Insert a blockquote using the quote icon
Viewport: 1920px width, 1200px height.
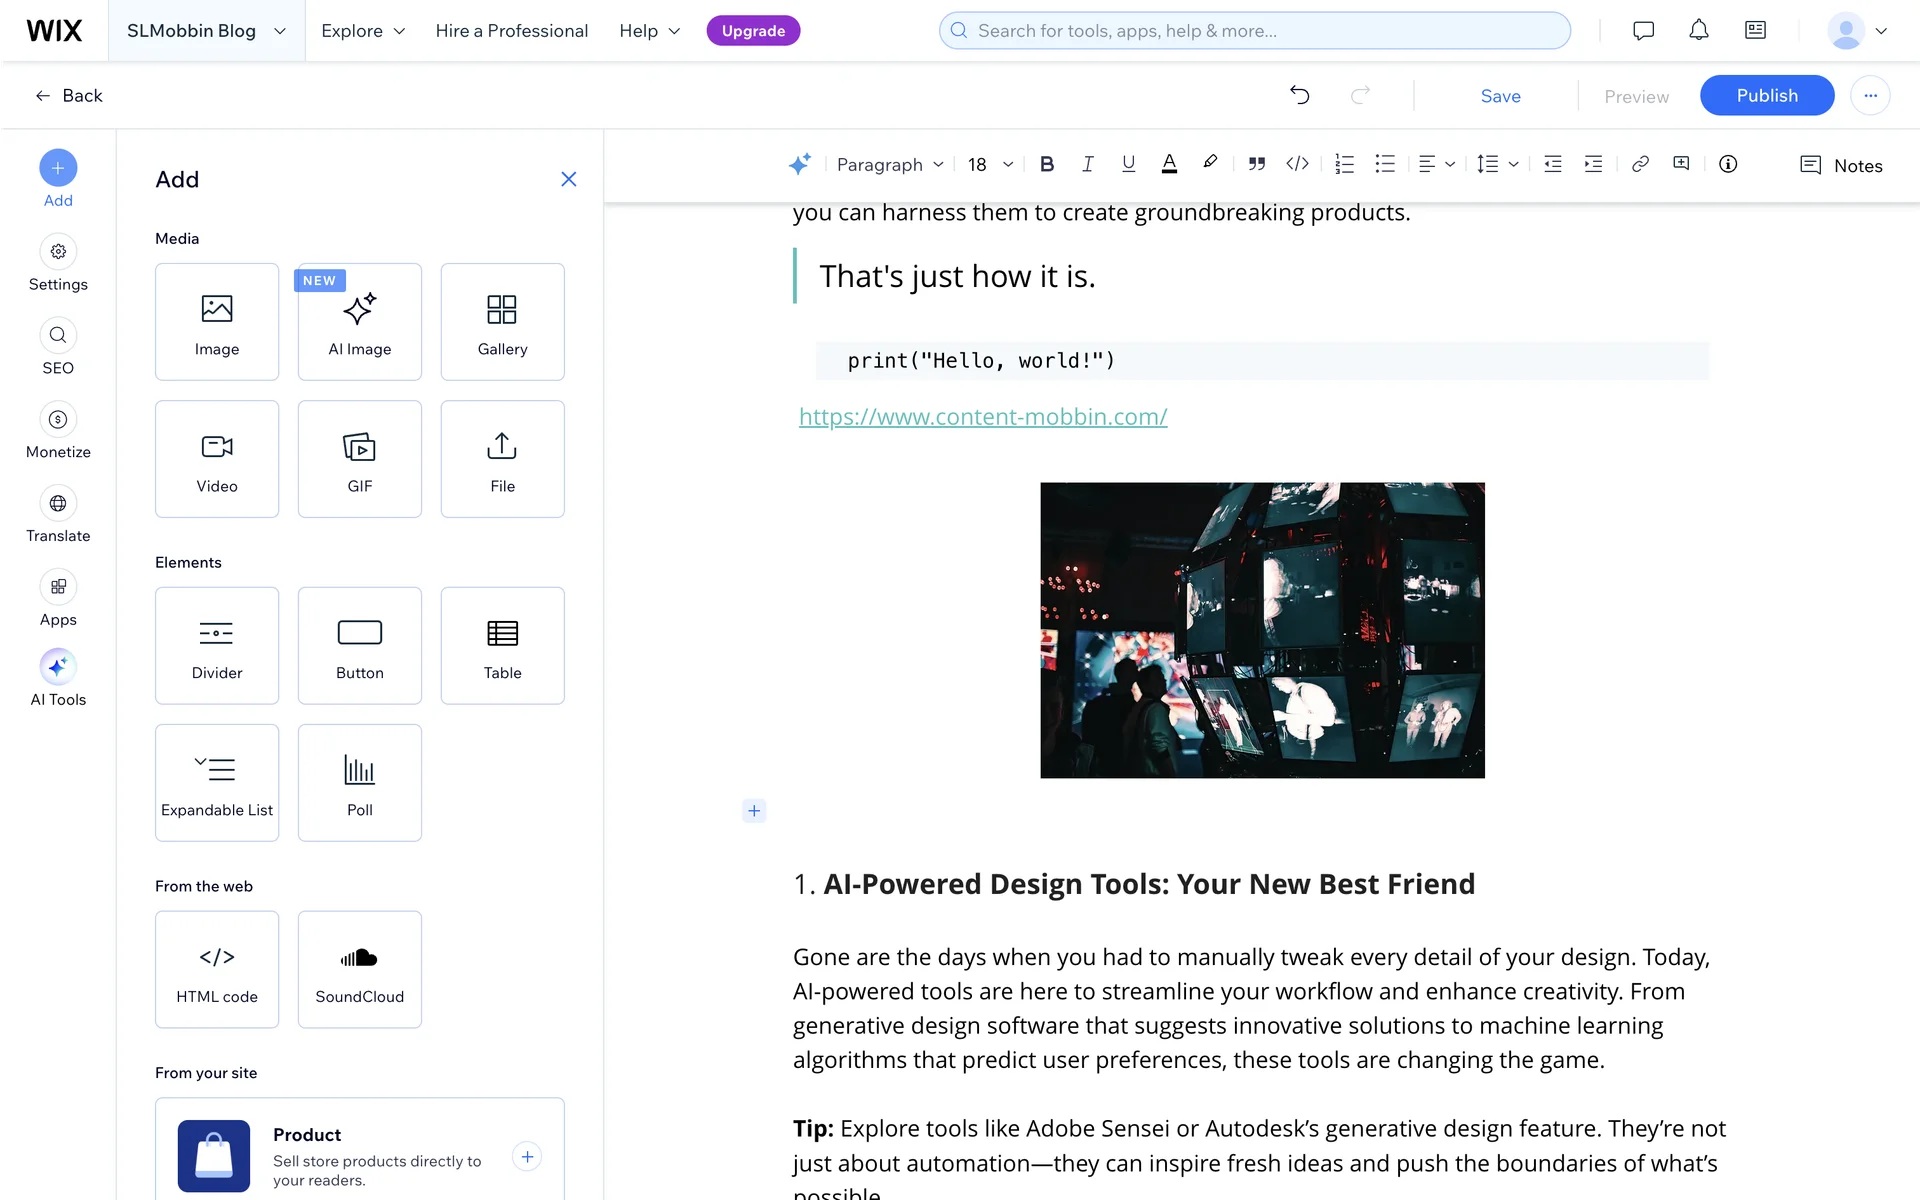[1256, 164]
